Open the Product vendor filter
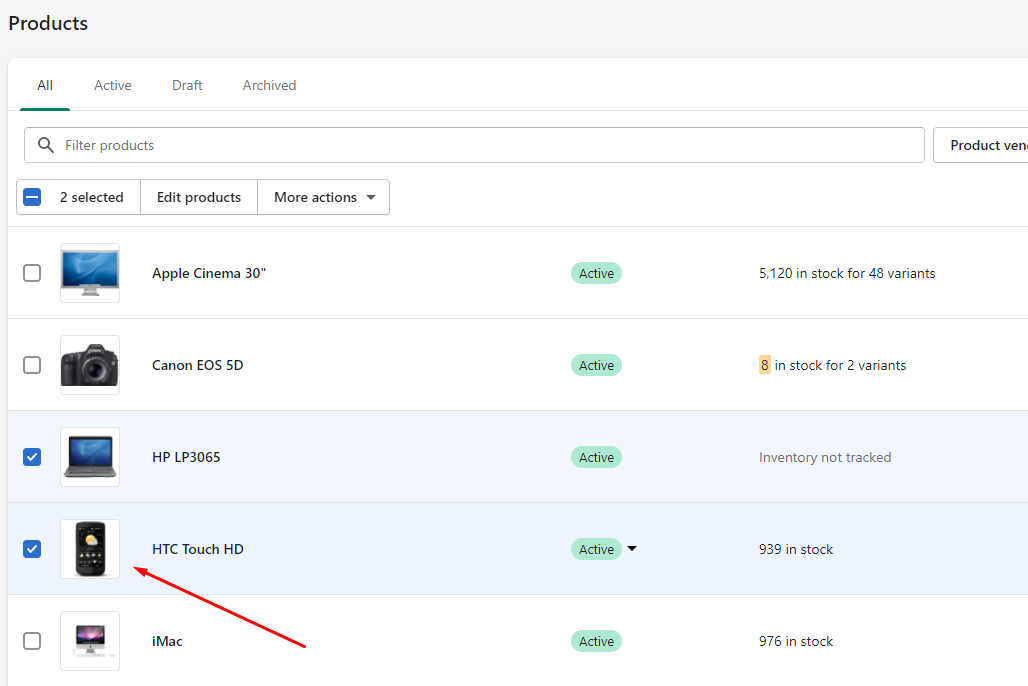 tap(981, 145)
